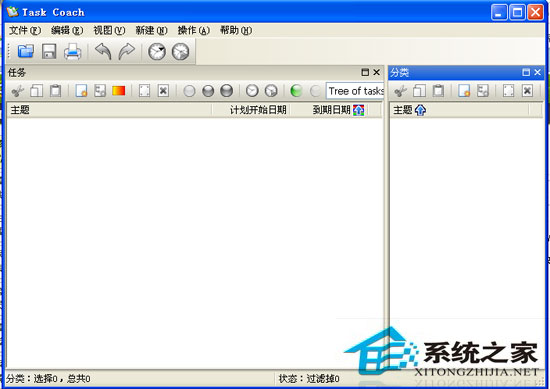
Task: Start tracking effort for the selected task
Action: (252, 91)
